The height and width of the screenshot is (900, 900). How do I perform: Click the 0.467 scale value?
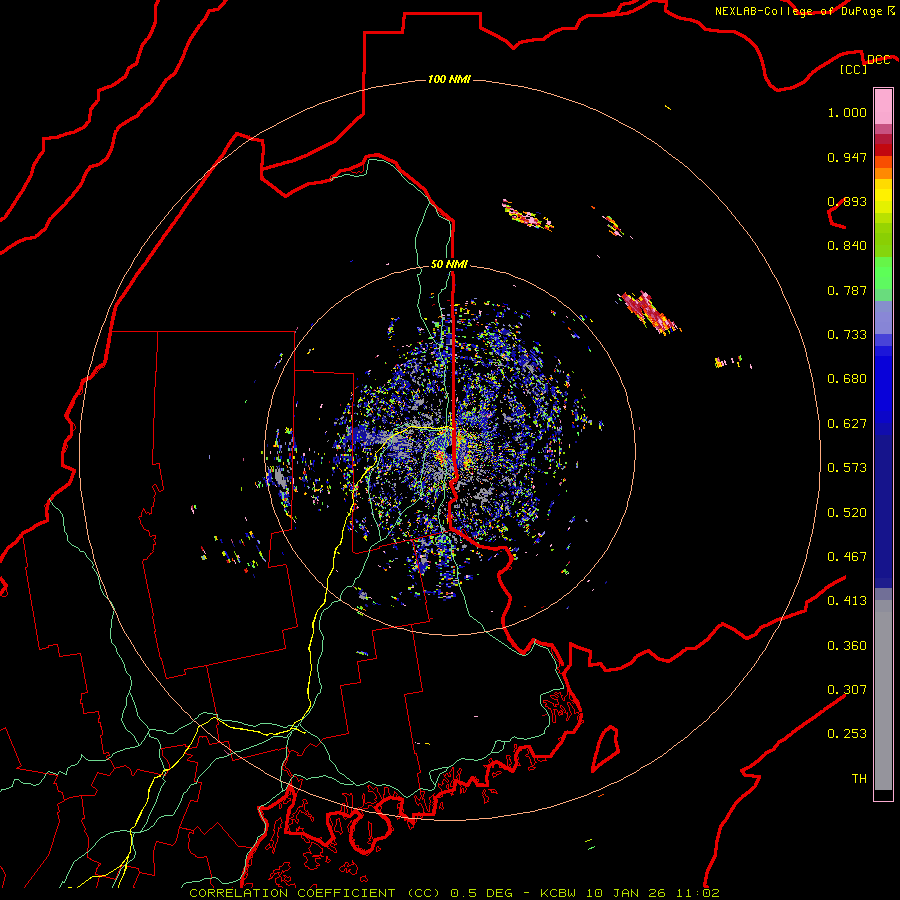coord(847,557)
